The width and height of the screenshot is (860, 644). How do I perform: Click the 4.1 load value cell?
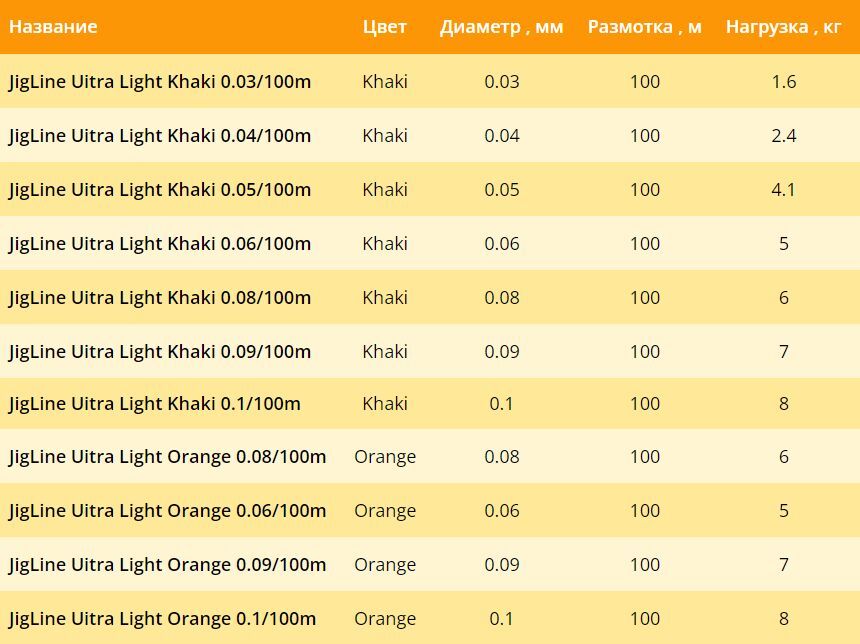coord(783,189)
